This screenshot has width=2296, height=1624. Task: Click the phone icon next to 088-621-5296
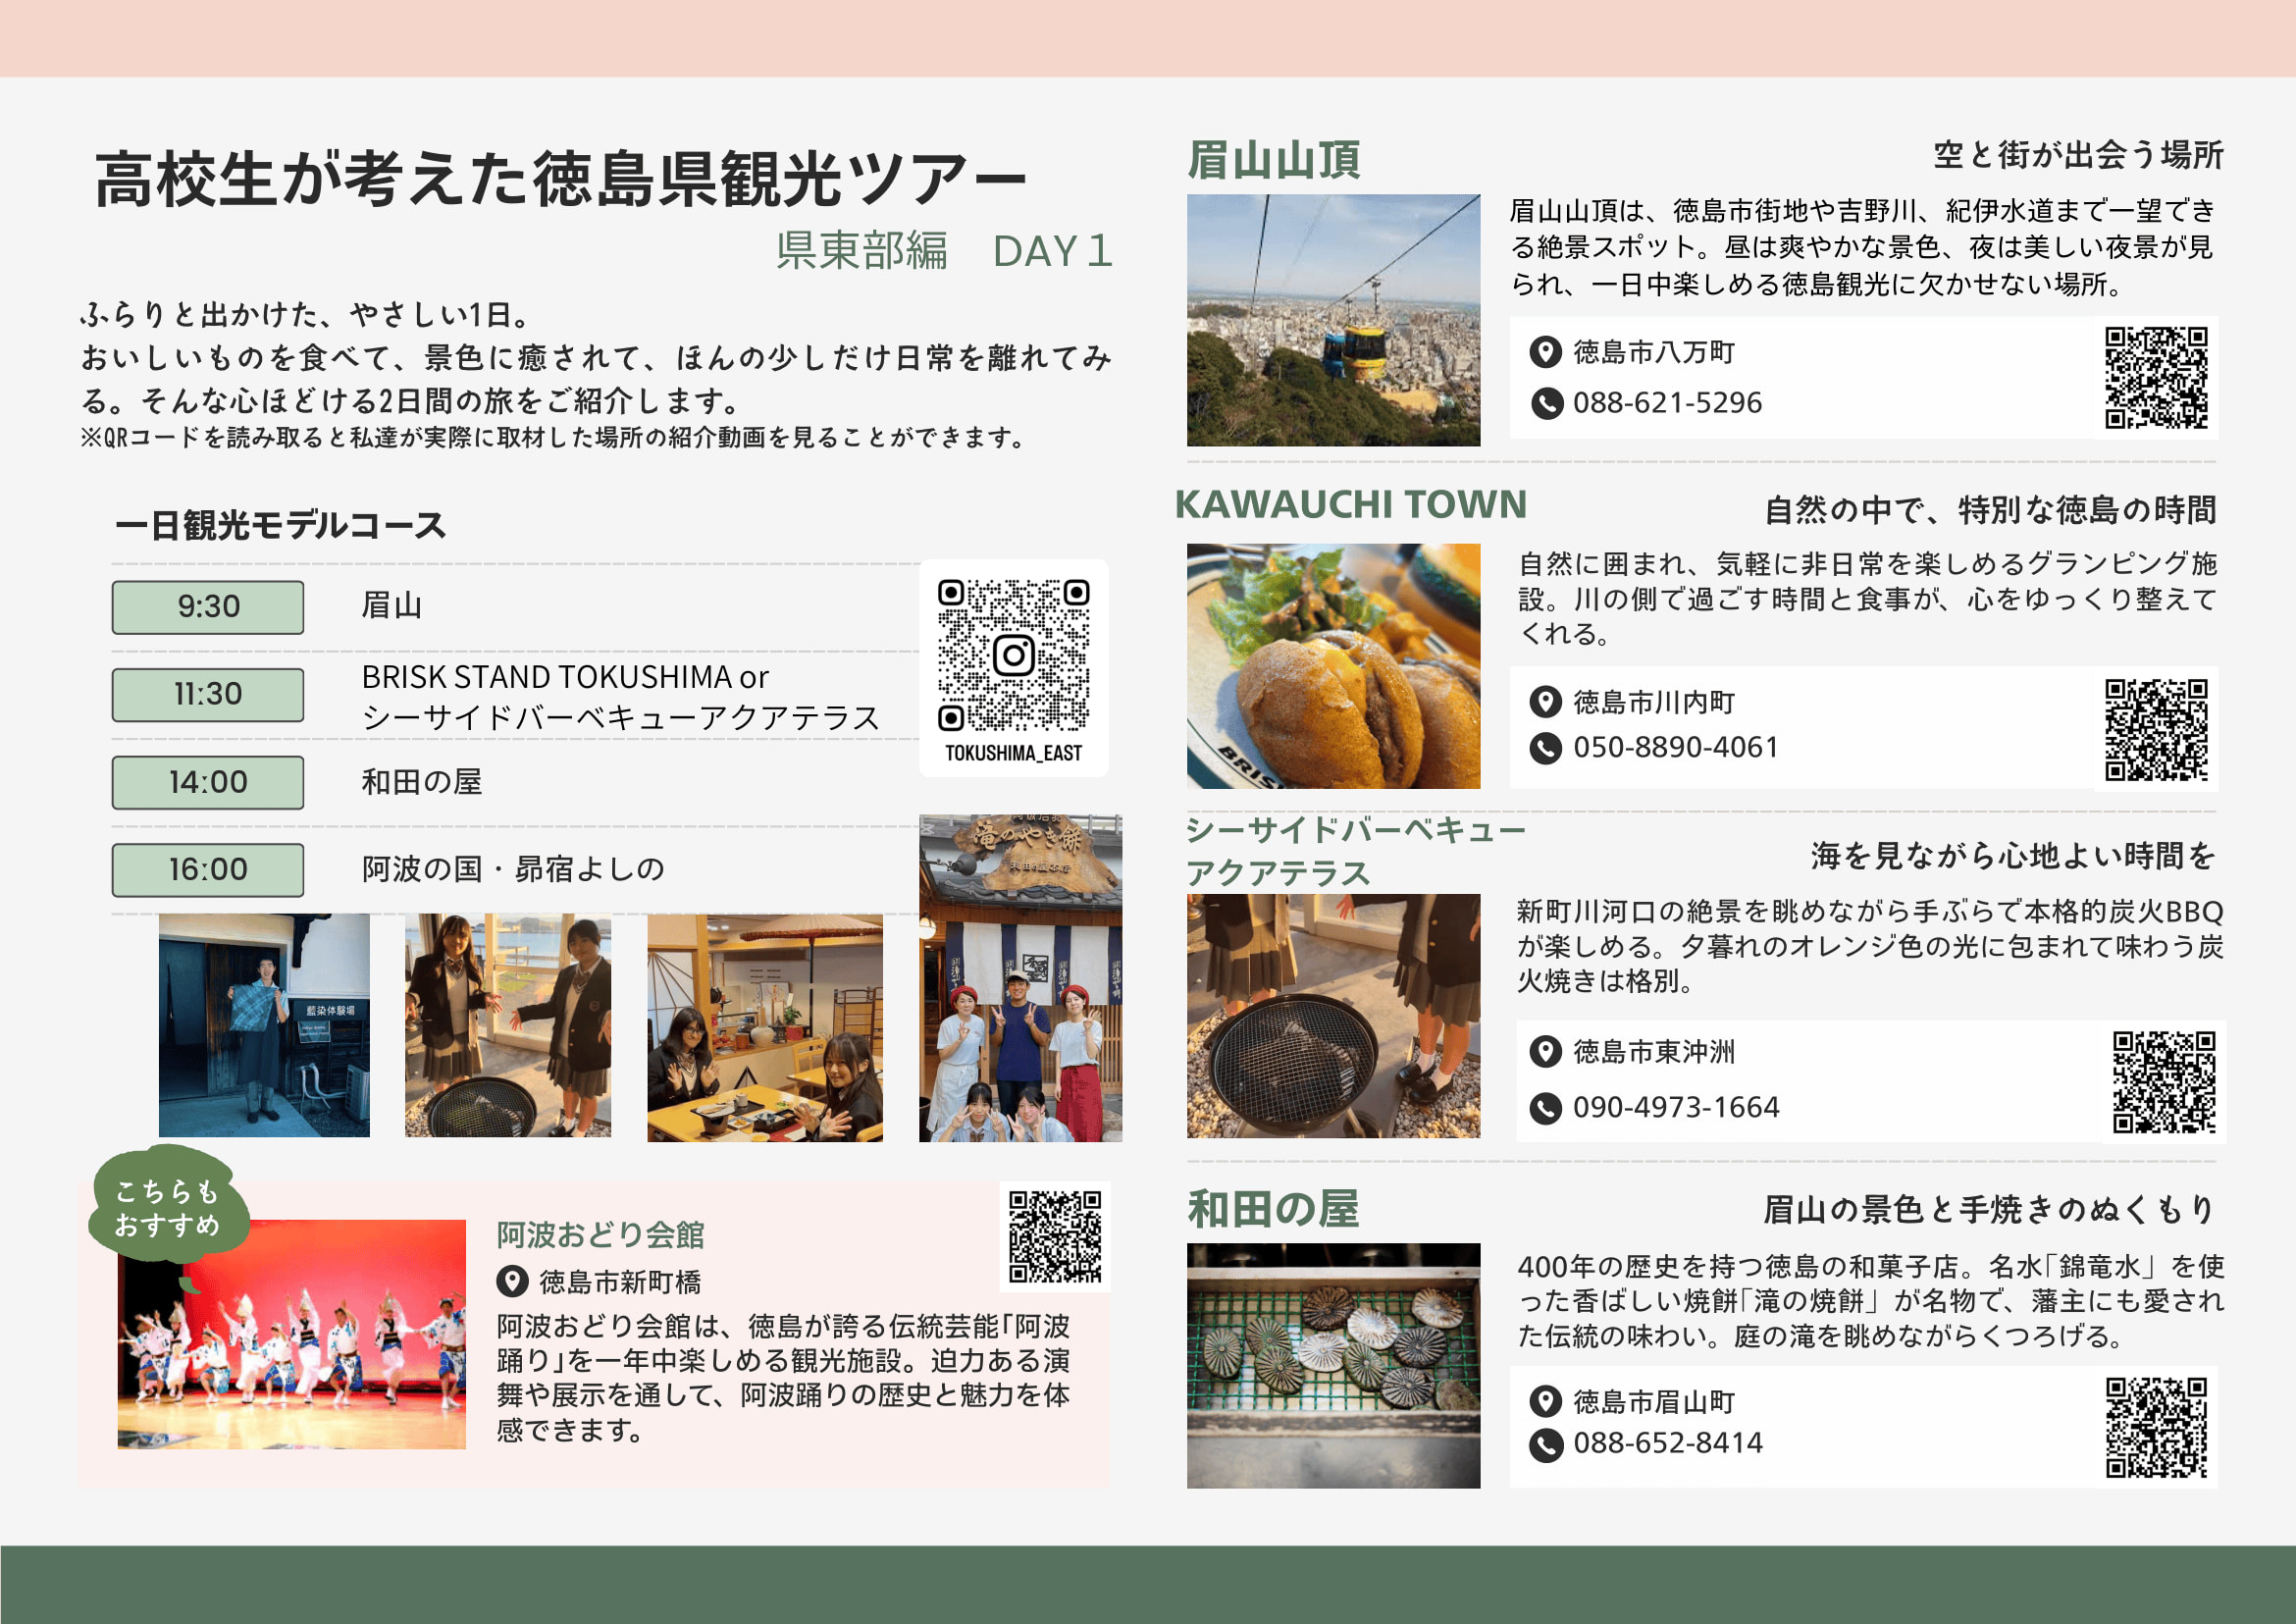[1546, 403]
